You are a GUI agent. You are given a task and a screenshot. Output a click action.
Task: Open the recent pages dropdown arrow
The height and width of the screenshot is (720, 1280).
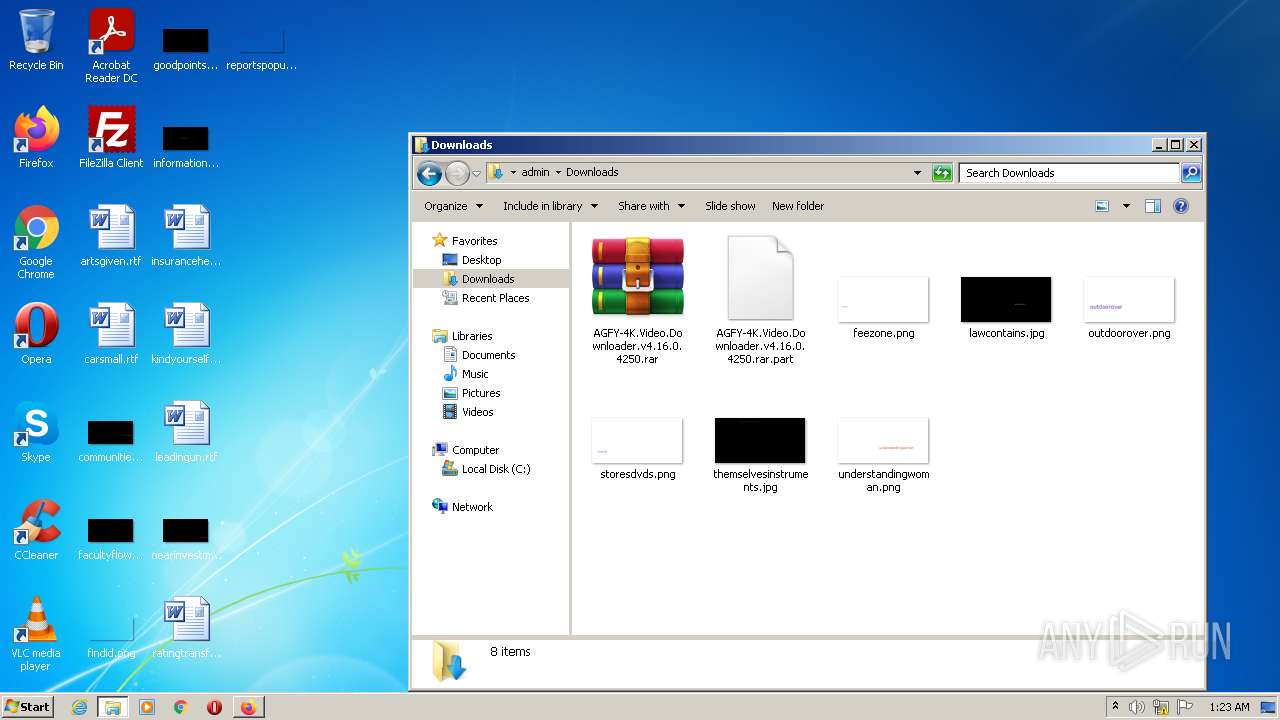[x=476, y=173]
